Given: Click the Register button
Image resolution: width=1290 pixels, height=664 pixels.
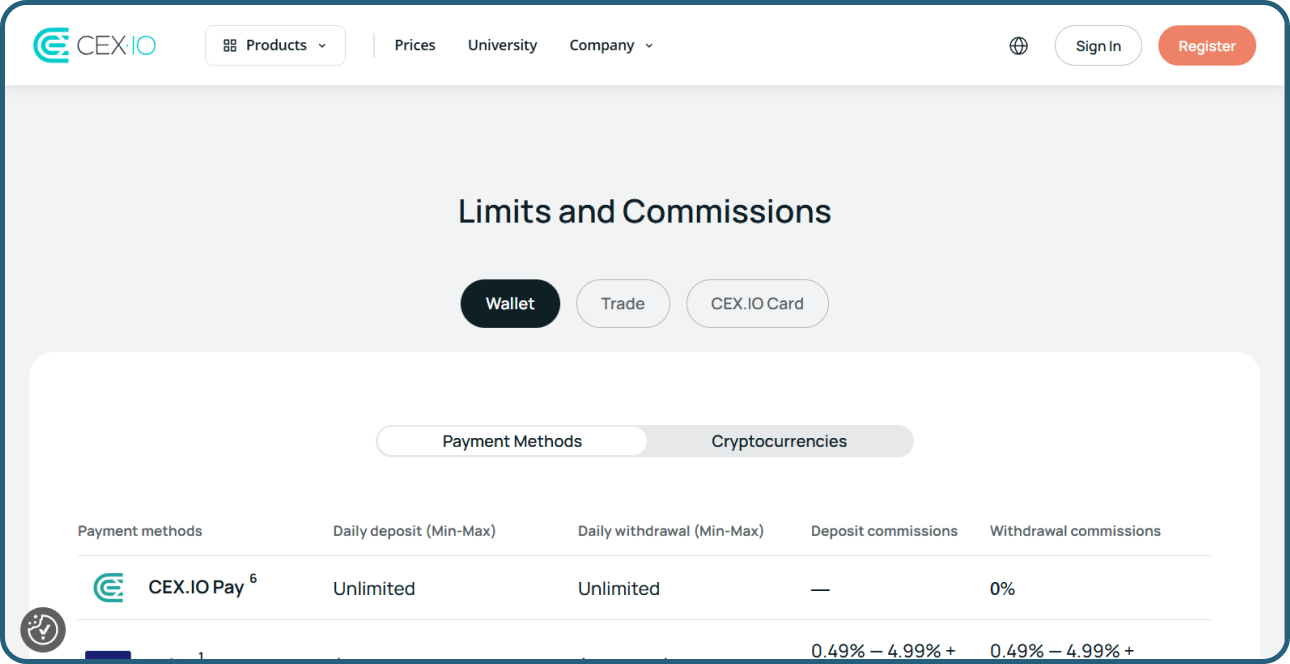Looking at the screenshot, I should (x=1206, y=45).
